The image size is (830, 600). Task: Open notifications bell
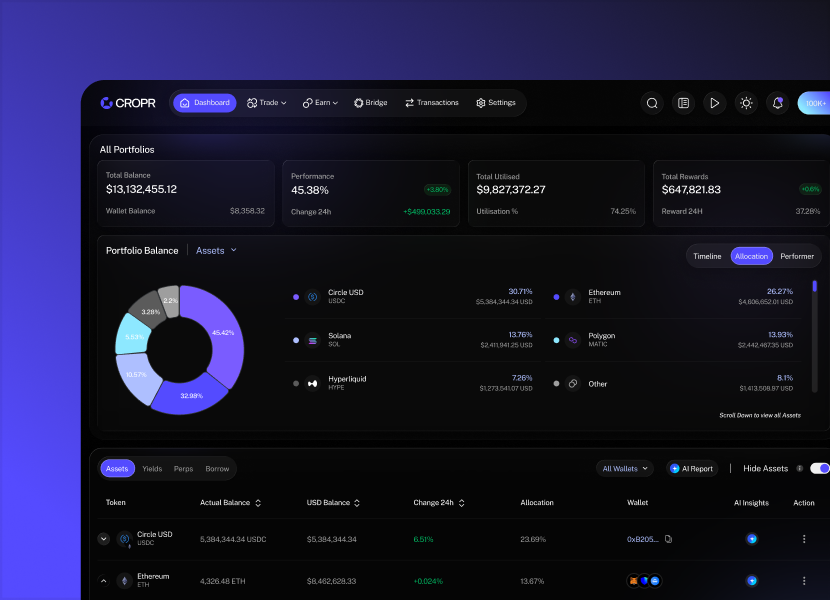pyautogui.click(x=778, y=103)
